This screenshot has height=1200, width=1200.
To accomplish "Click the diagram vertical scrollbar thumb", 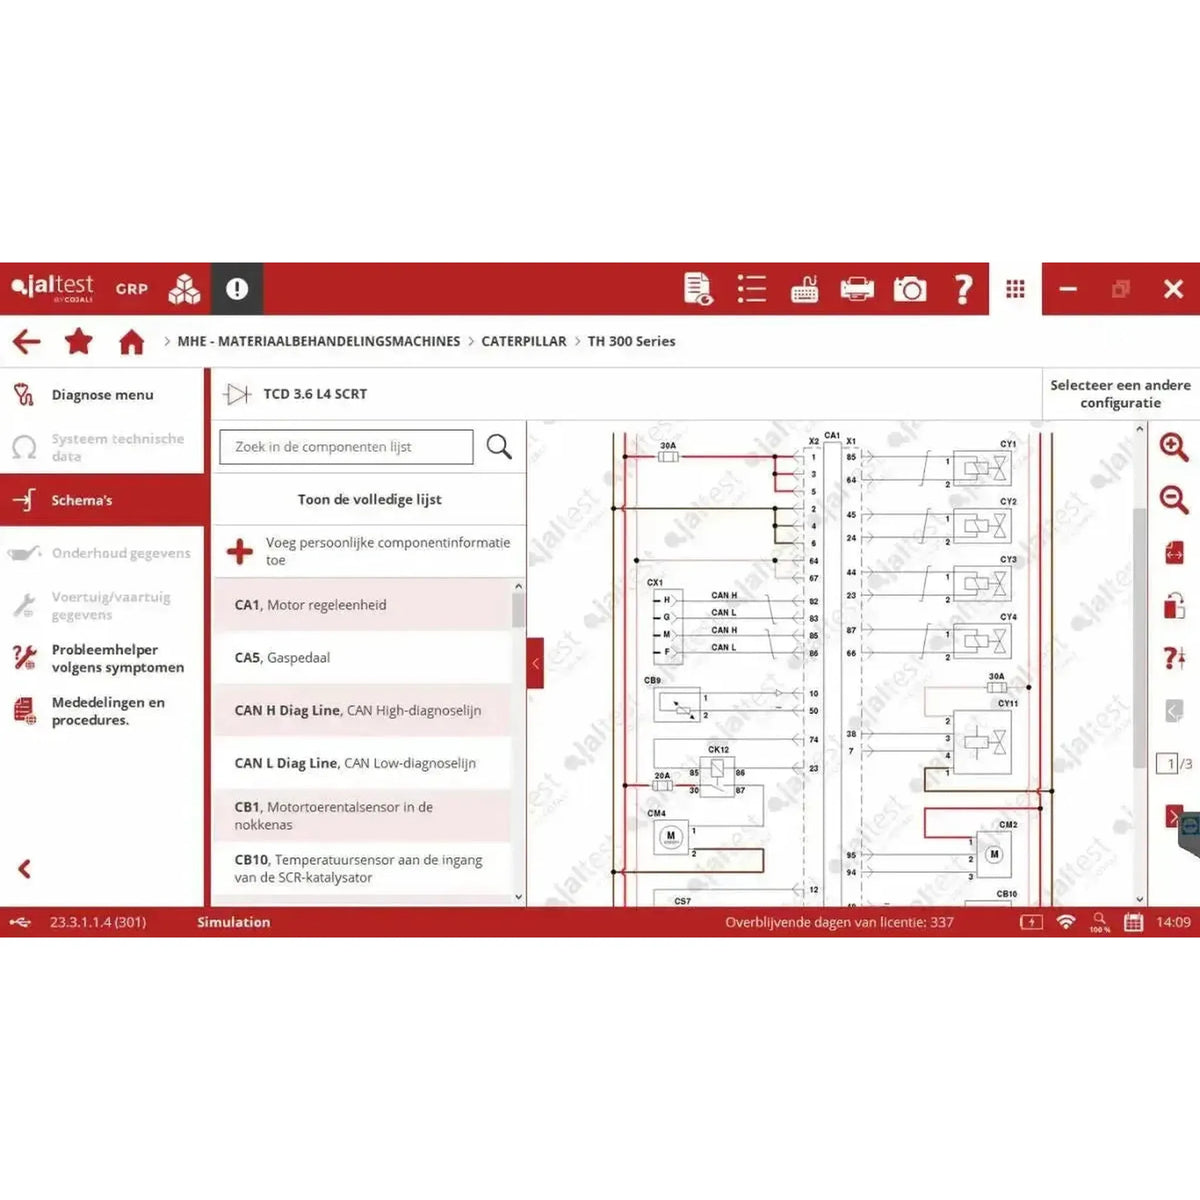I will click(x=1139, y=638).
